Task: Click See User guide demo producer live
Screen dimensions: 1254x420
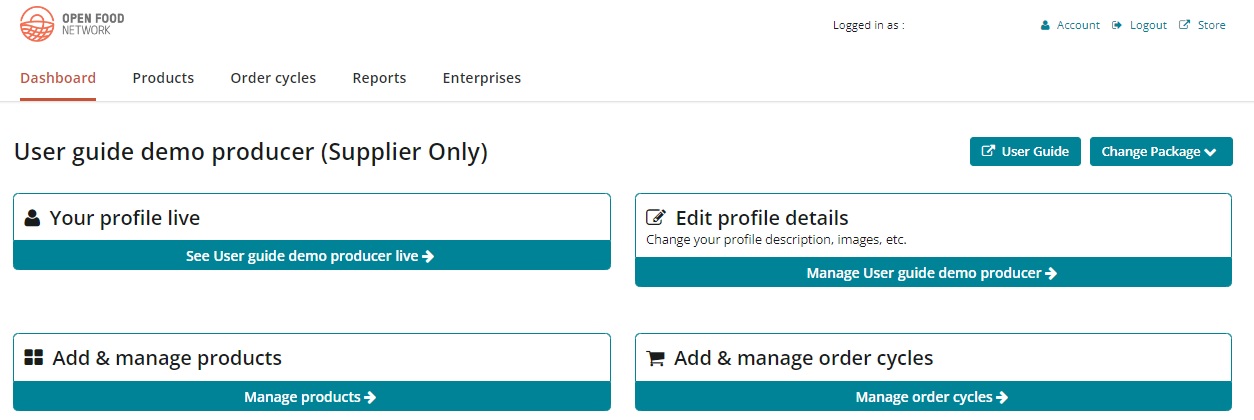Action: [310, 256]
